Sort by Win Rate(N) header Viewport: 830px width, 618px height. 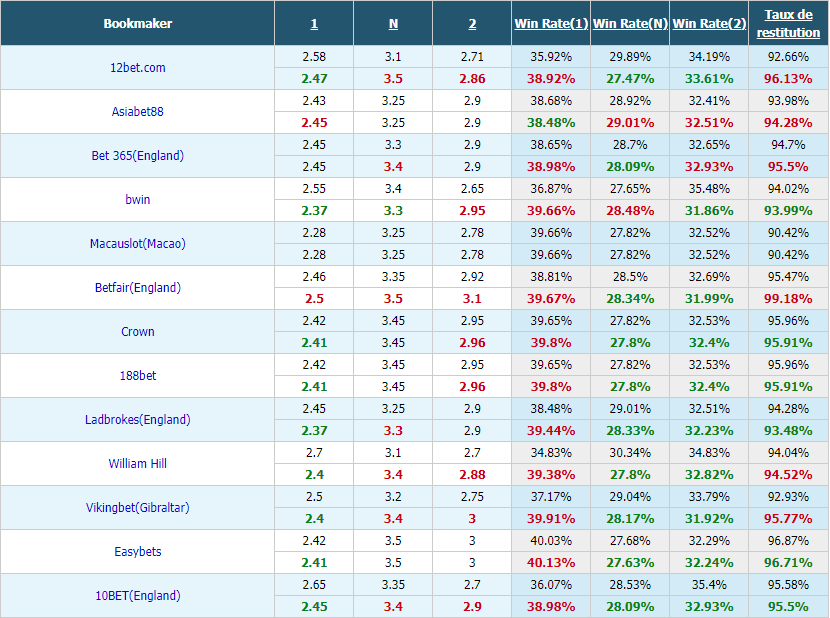(630, 24)
